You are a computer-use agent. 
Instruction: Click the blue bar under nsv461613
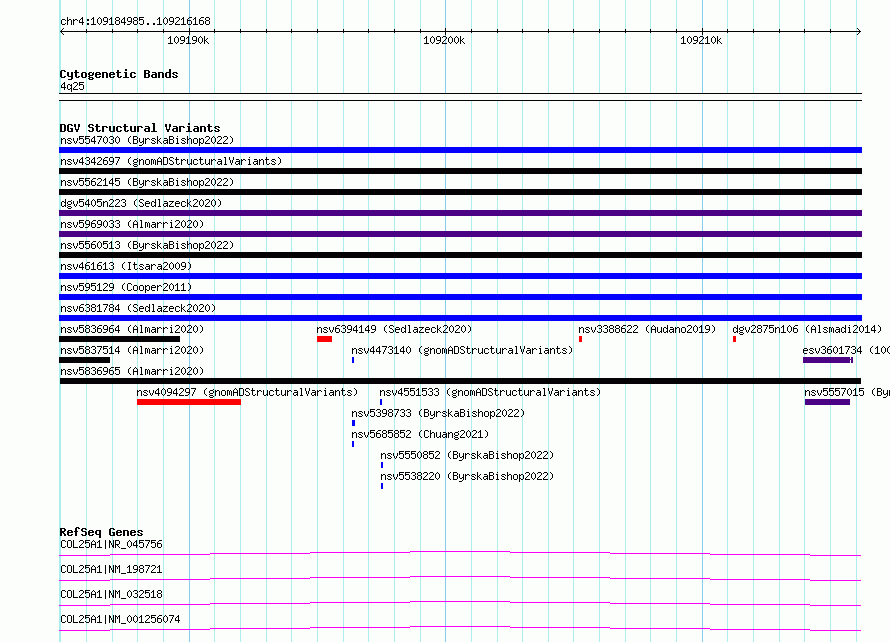pos(460,276)
